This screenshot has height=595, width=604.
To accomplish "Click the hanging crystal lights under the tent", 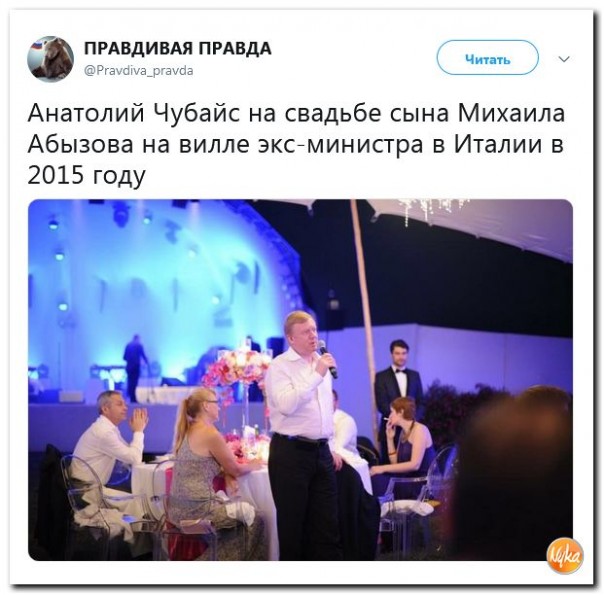I will (x=430, y=210).
